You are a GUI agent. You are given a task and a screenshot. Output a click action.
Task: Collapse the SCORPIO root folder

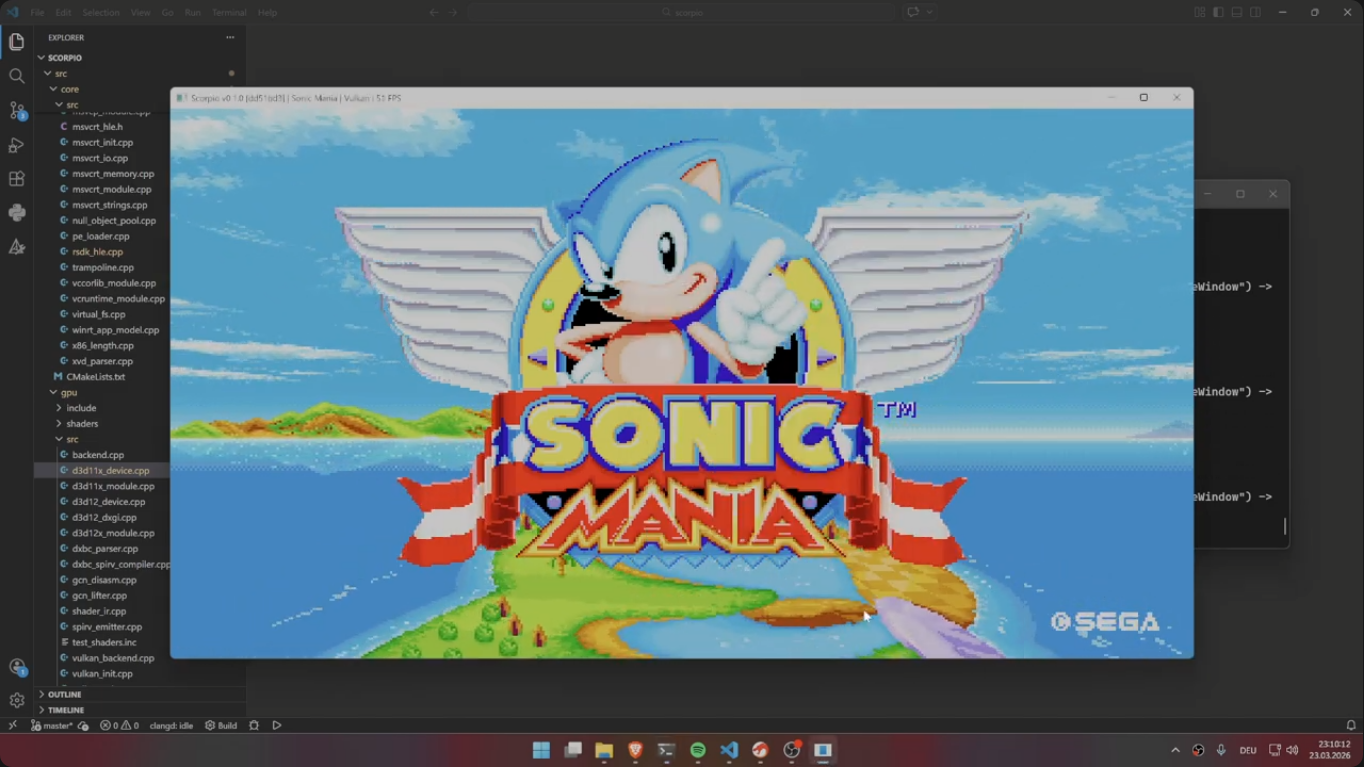point(64,58)
